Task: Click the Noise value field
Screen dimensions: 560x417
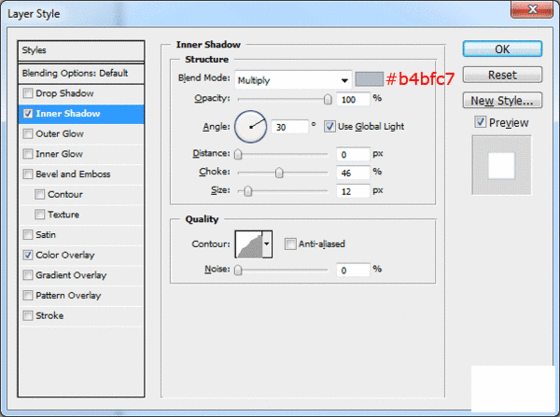Action: coord(353,270)
